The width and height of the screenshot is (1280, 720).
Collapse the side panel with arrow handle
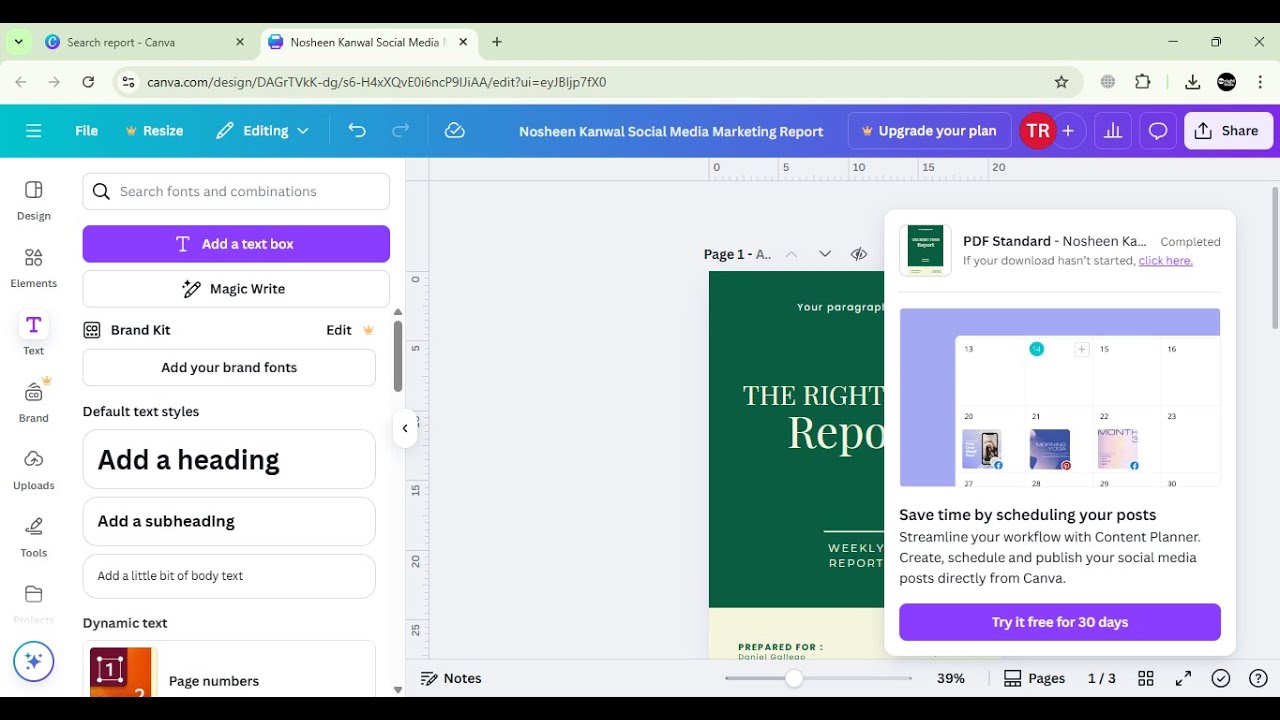click(405, 428)
